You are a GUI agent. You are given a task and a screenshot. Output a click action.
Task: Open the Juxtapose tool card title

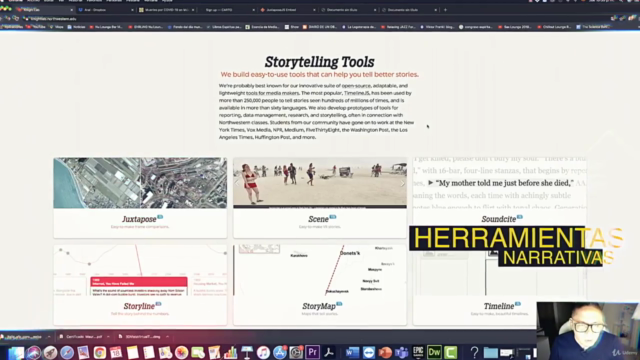(x=139, y=219)
